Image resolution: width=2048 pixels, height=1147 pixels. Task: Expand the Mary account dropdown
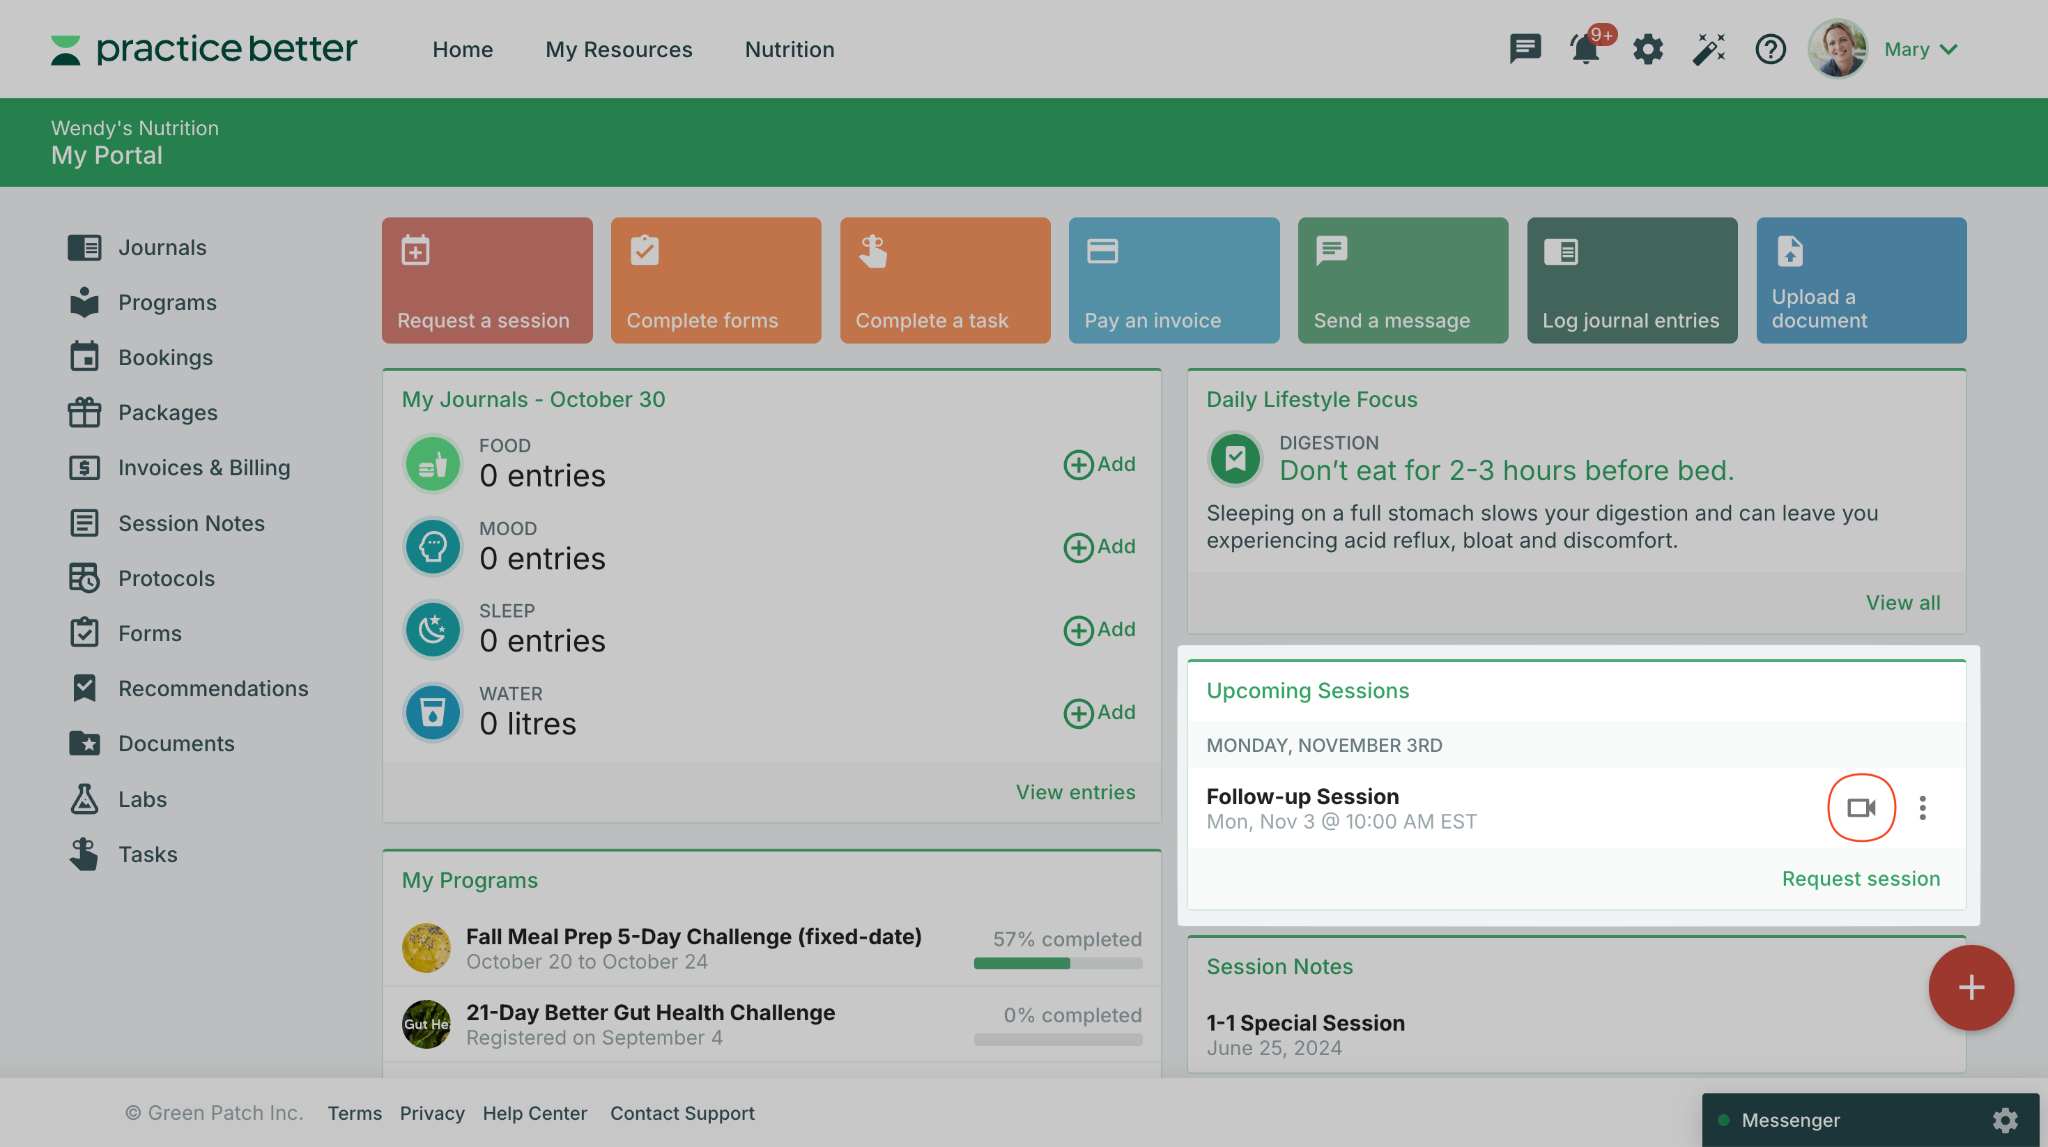pos(1919,48)
